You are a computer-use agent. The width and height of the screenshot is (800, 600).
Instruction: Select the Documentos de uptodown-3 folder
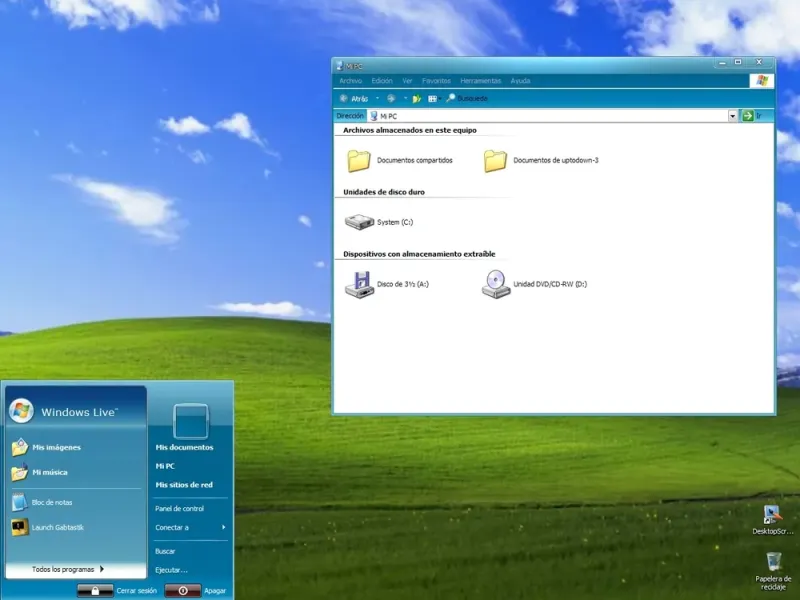[540, 160]
